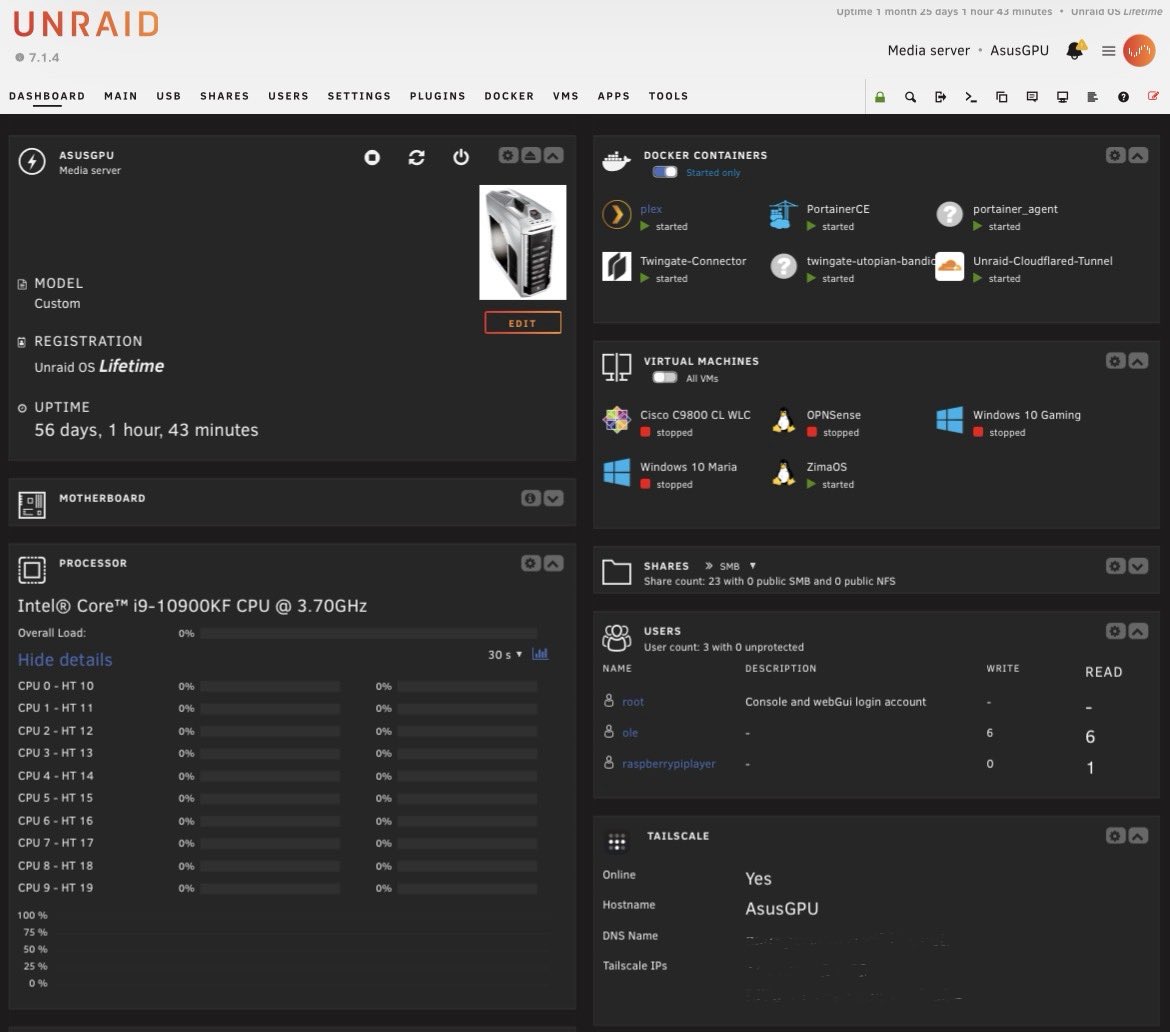Click the logout icon in the toolbar
Viewport: 1170px width, 1032px height.
(x=940, y=97)
